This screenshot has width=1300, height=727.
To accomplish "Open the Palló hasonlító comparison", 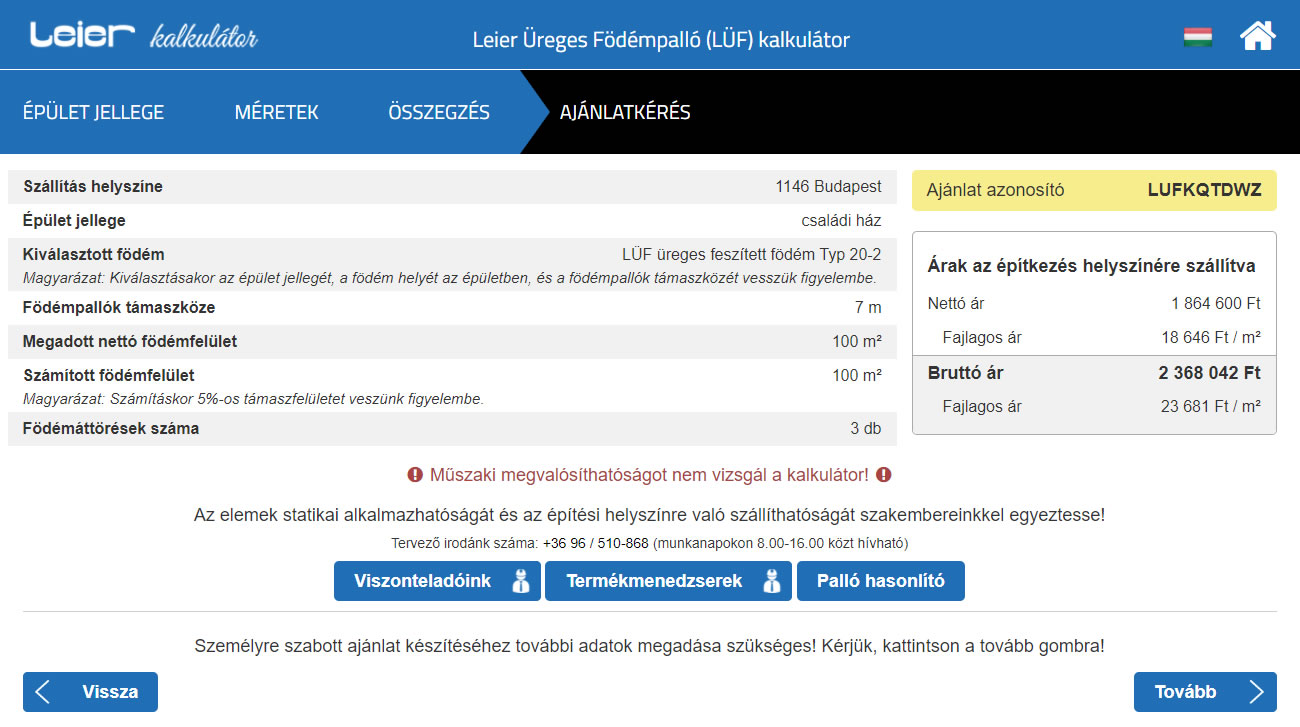I will coord(881,581).
